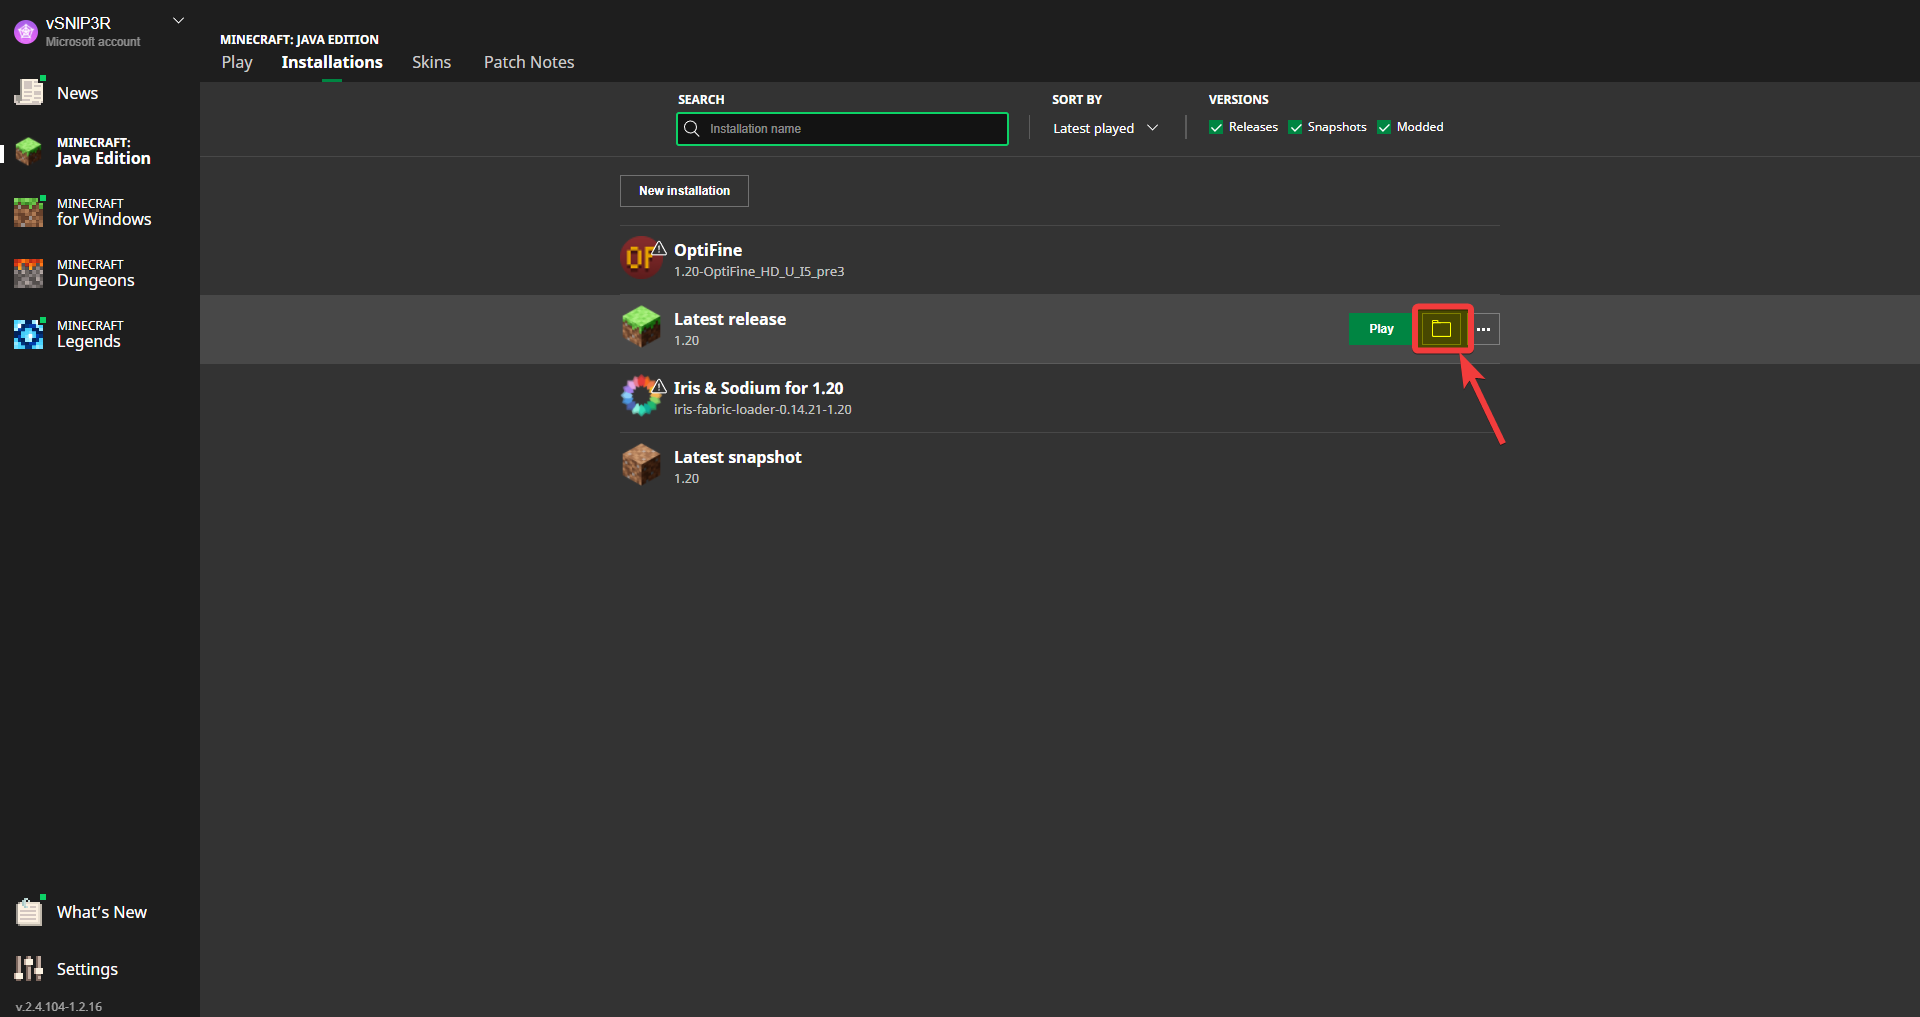The width and height of the screenshot is (1920, 1017).
Task: Focus the Installation name search field
Action: click(x=852, y=129)
